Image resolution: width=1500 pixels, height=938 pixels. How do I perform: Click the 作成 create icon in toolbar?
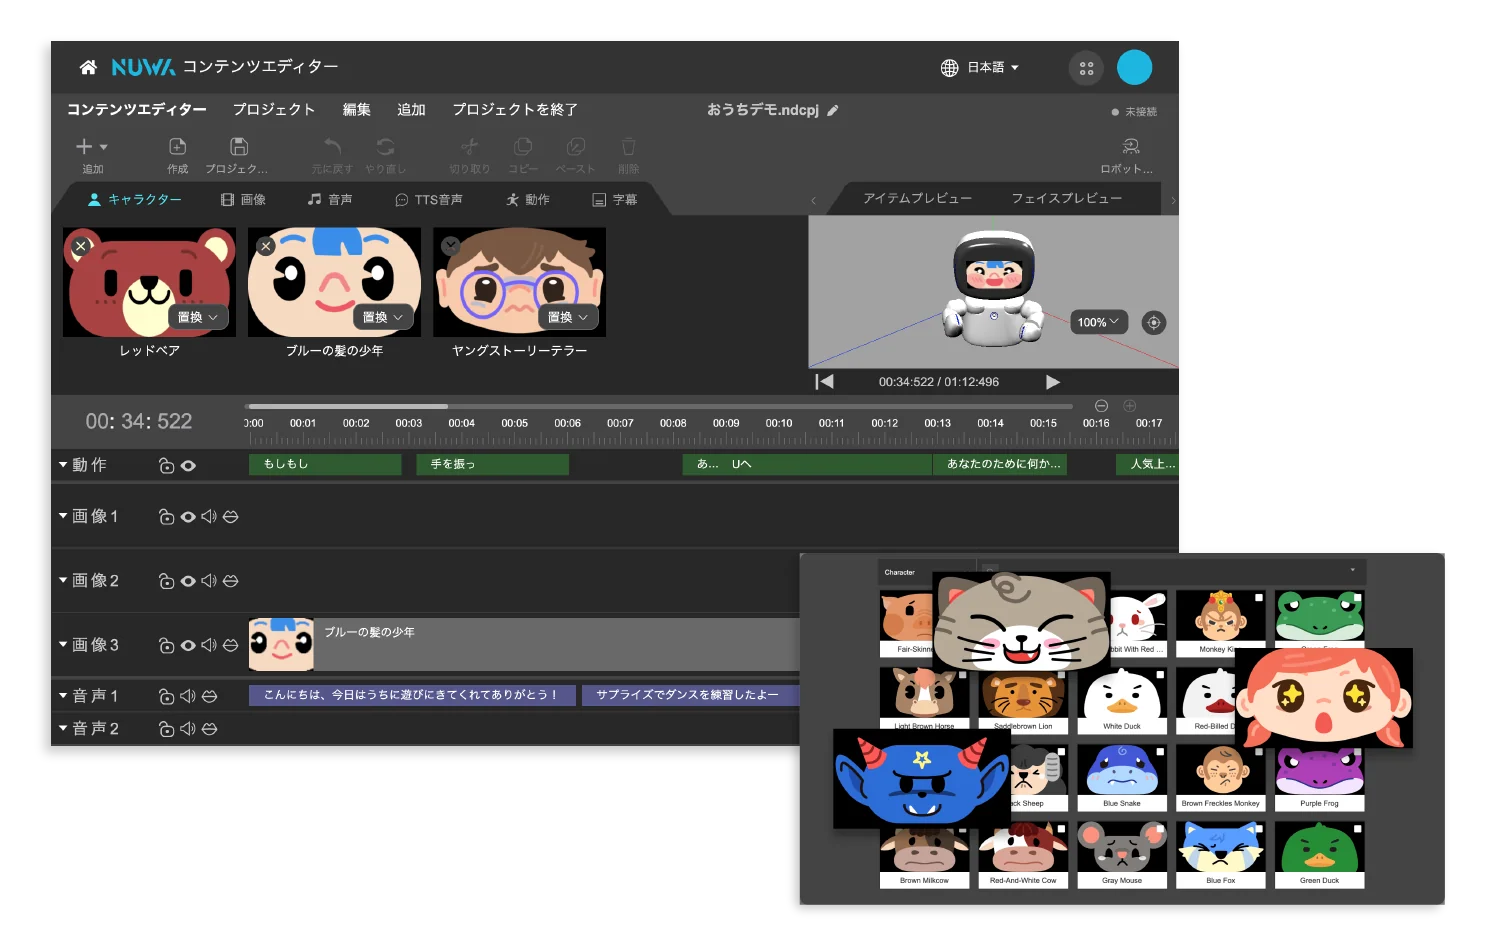[177, 147]
